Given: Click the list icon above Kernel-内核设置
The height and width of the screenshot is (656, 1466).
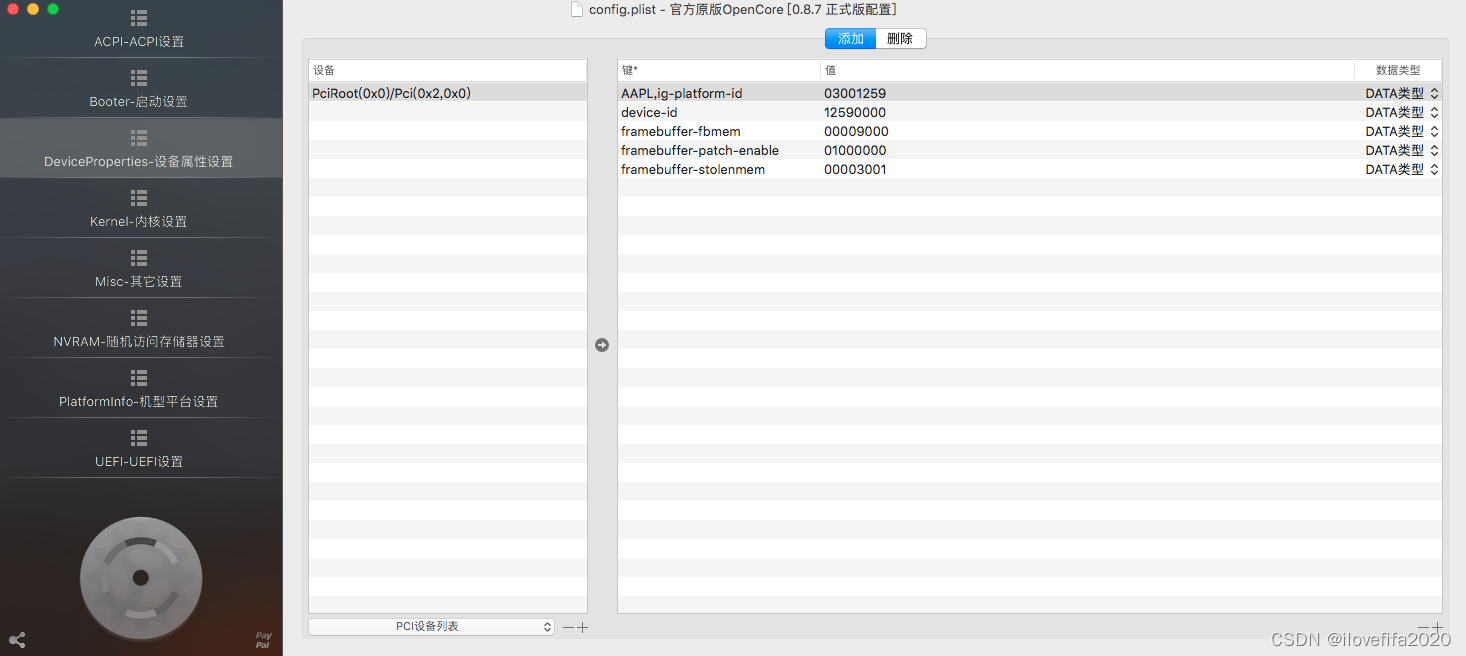Looking at the screenshot, I should [x=139, y=197].
